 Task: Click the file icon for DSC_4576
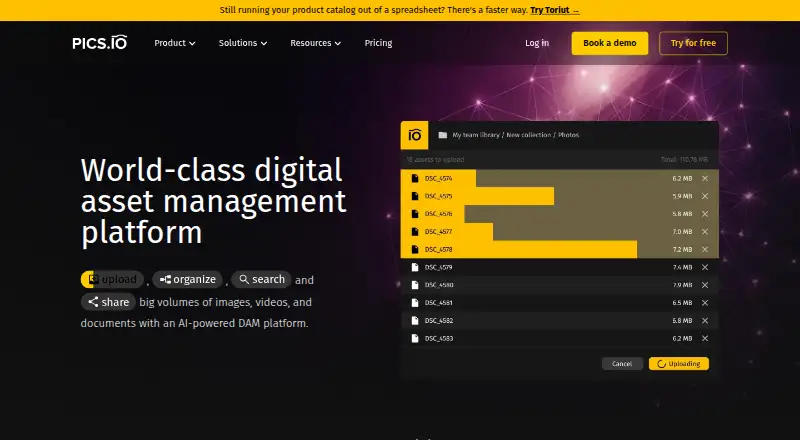click(415, 214)
